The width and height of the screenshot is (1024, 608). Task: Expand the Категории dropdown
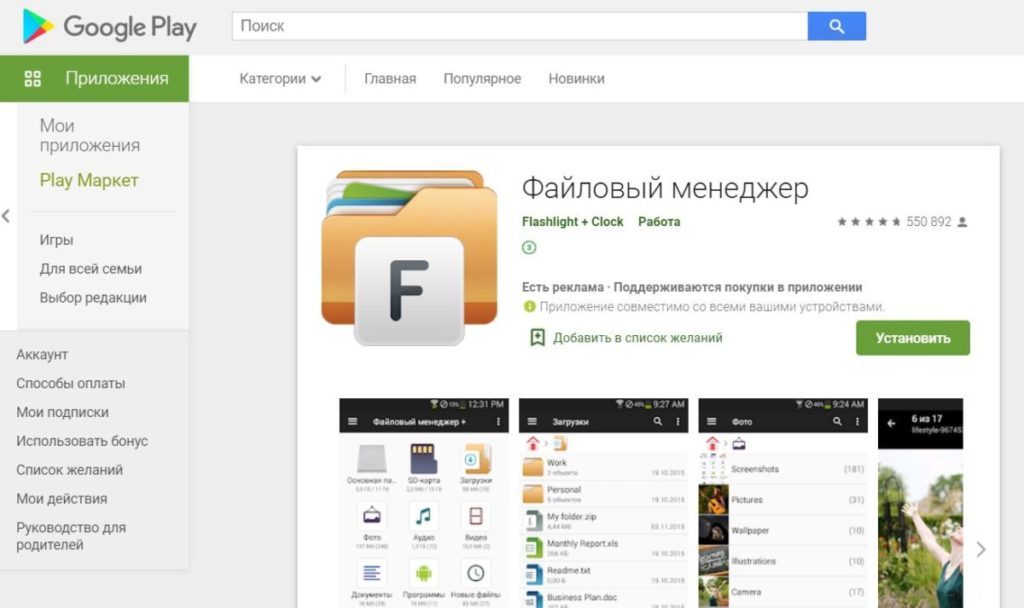pos(280,79)
